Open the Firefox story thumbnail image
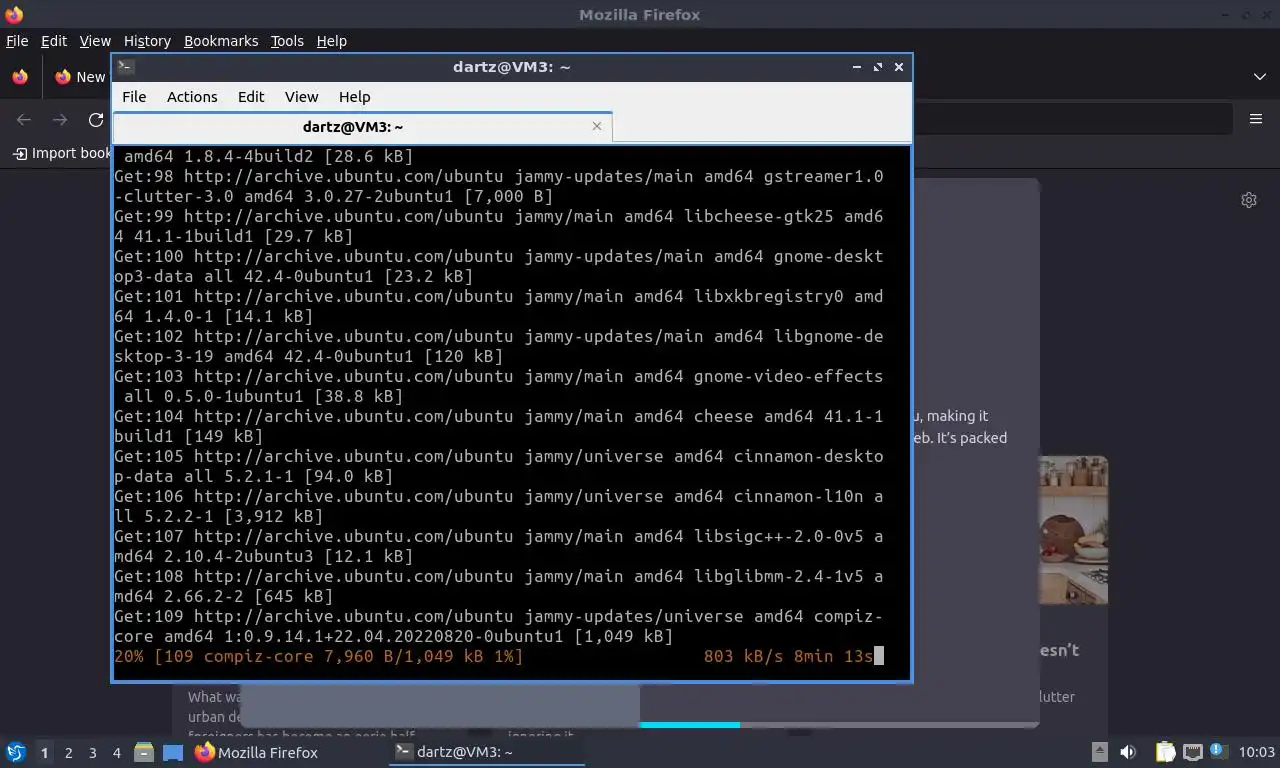Screen dimensions: 1280x768 (x=1074, y=530)
